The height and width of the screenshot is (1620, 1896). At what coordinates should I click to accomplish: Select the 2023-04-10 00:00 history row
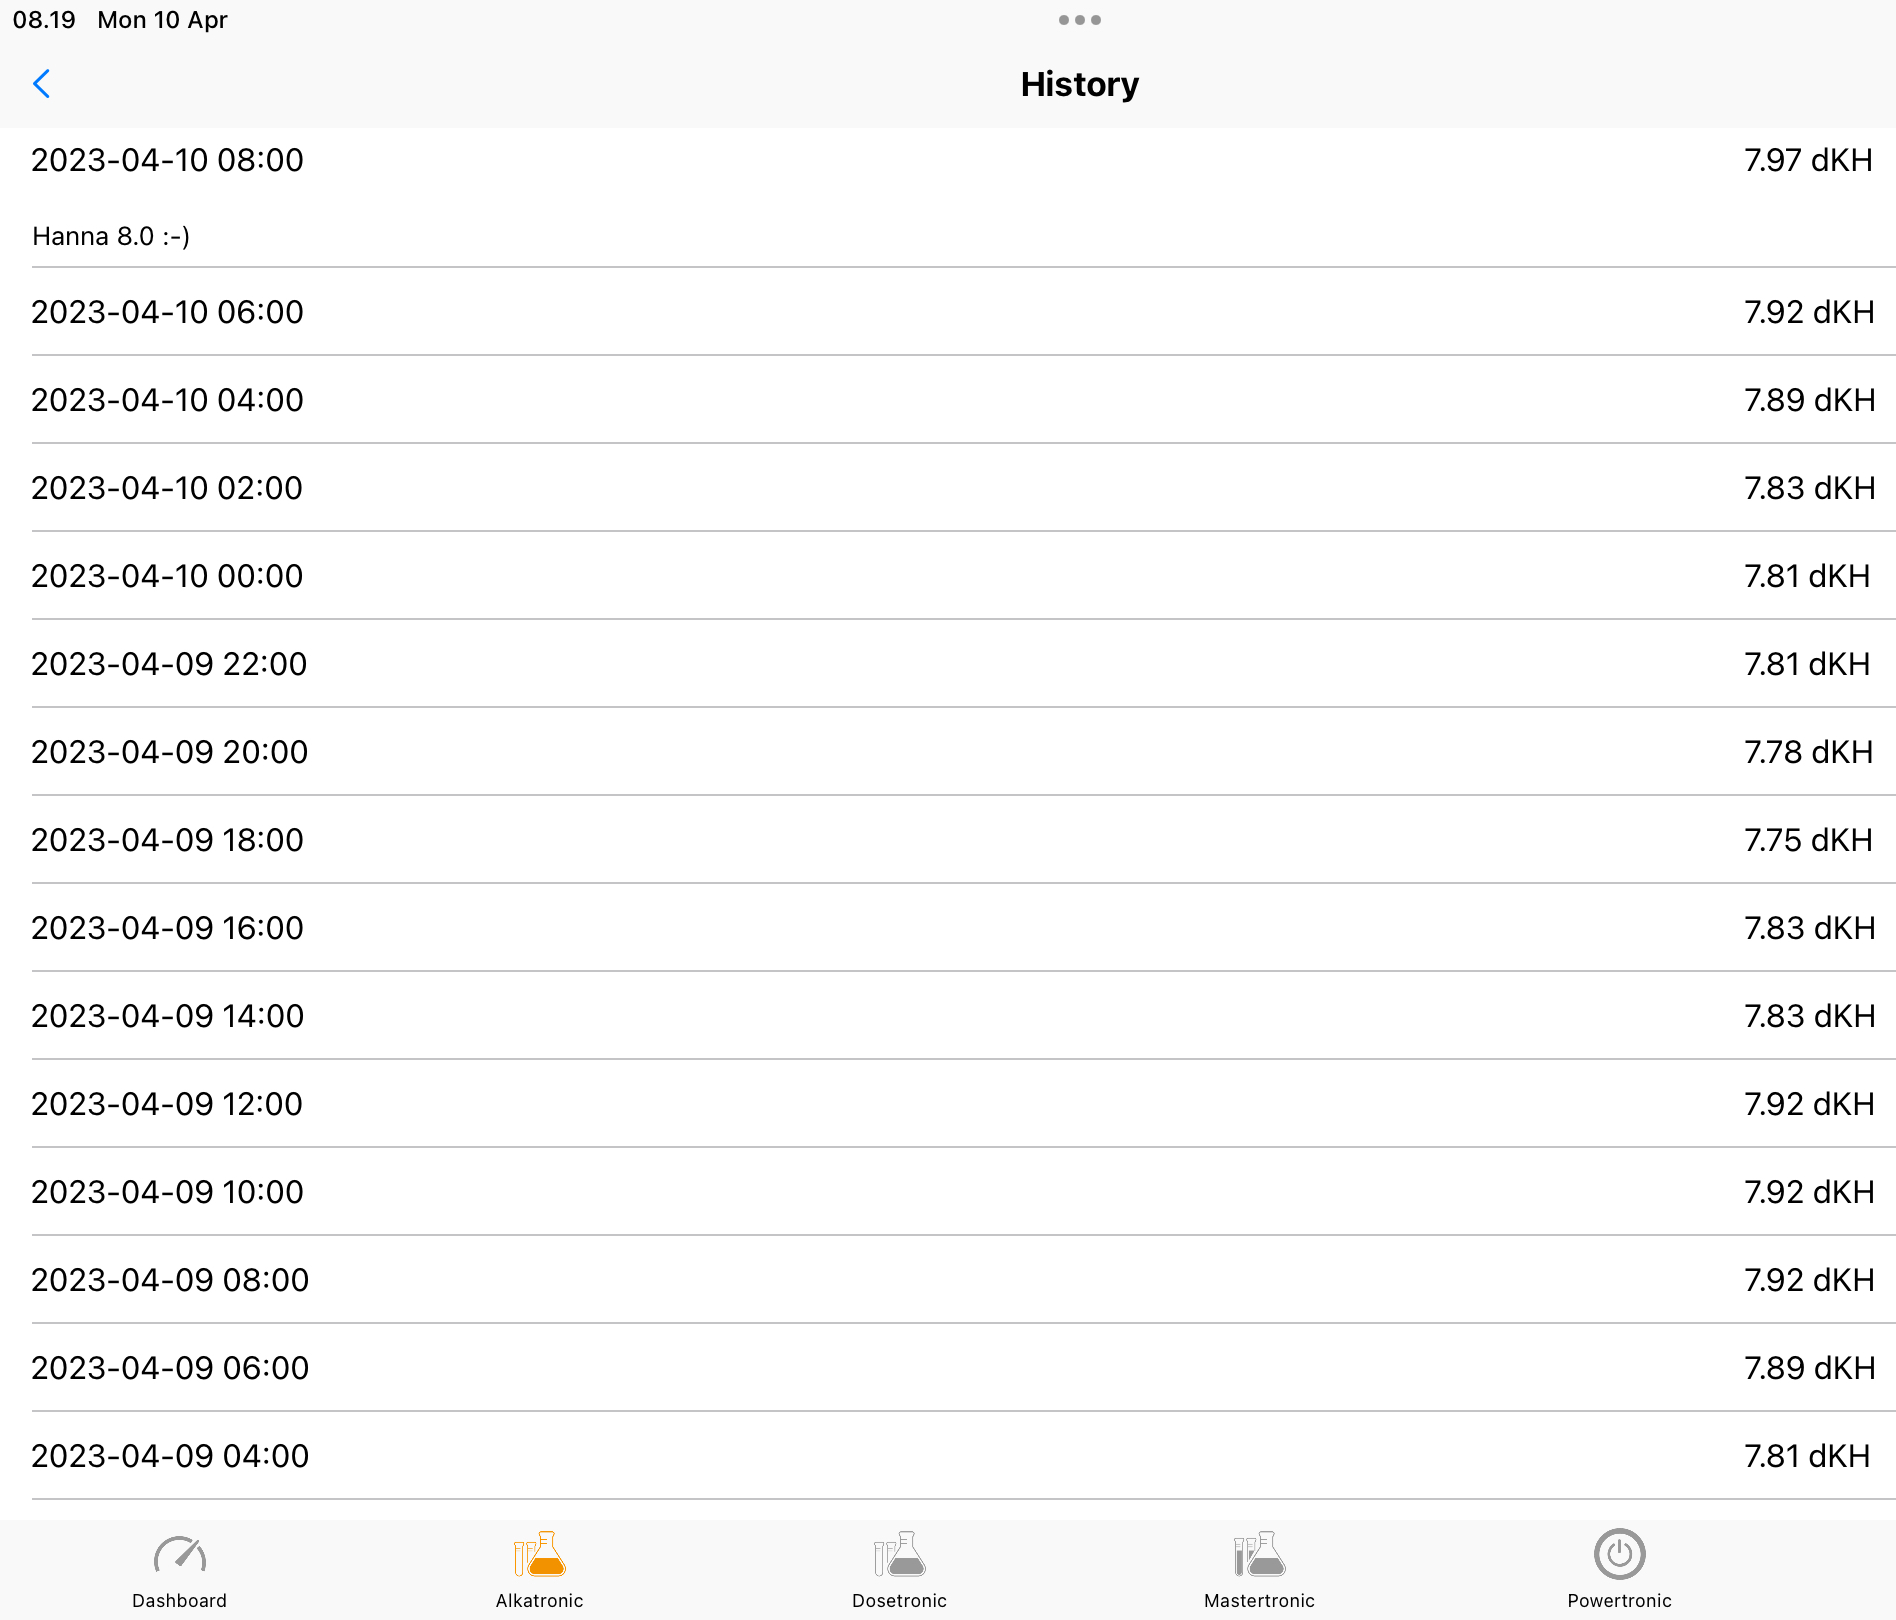(167, 576)
